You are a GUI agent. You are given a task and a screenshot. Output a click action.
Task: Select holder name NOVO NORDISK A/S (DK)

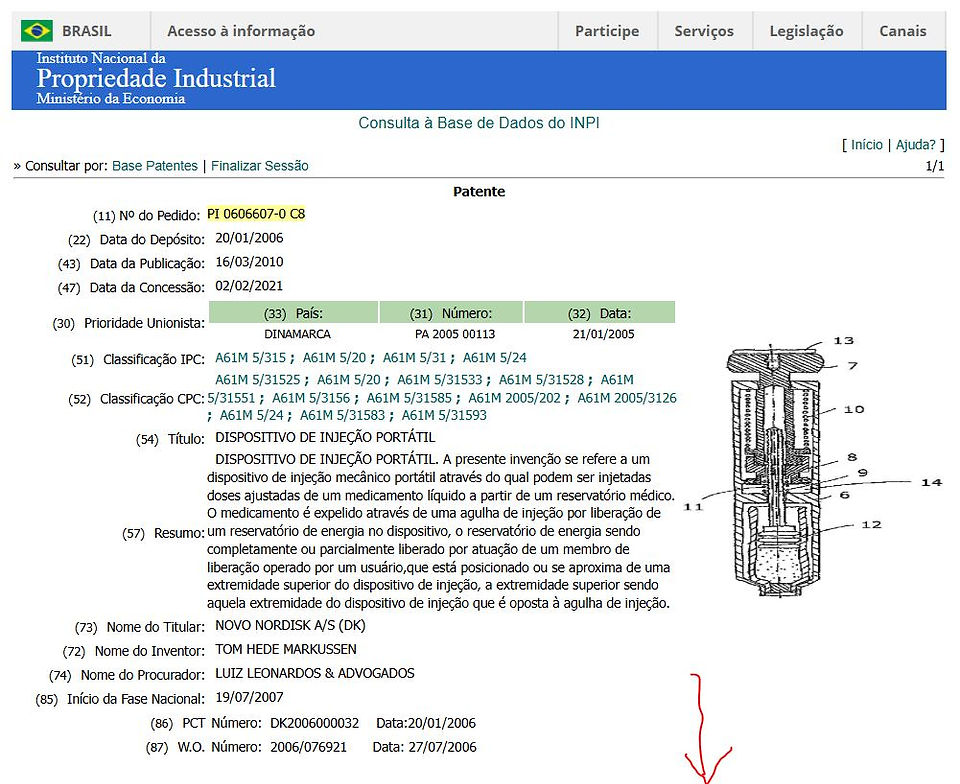[290, 625]
